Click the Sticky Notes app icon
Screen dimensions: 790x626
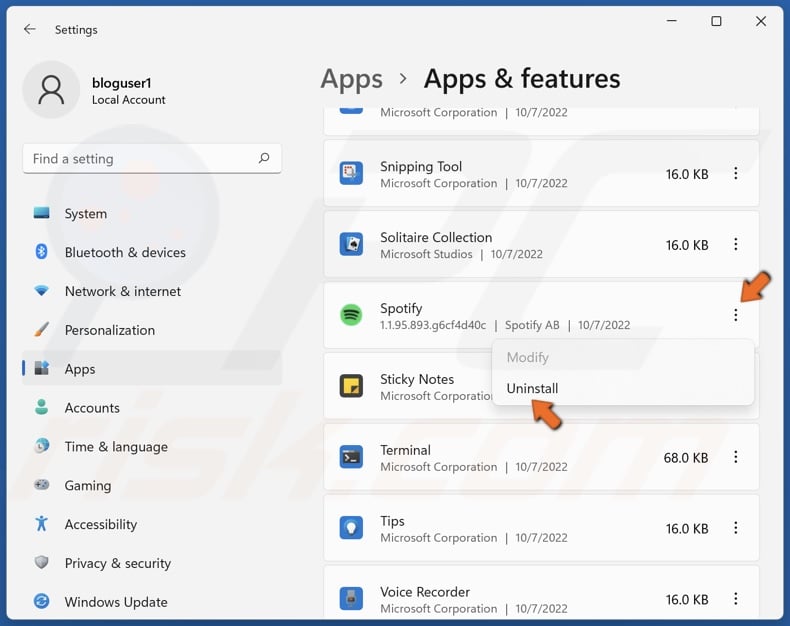351,386
